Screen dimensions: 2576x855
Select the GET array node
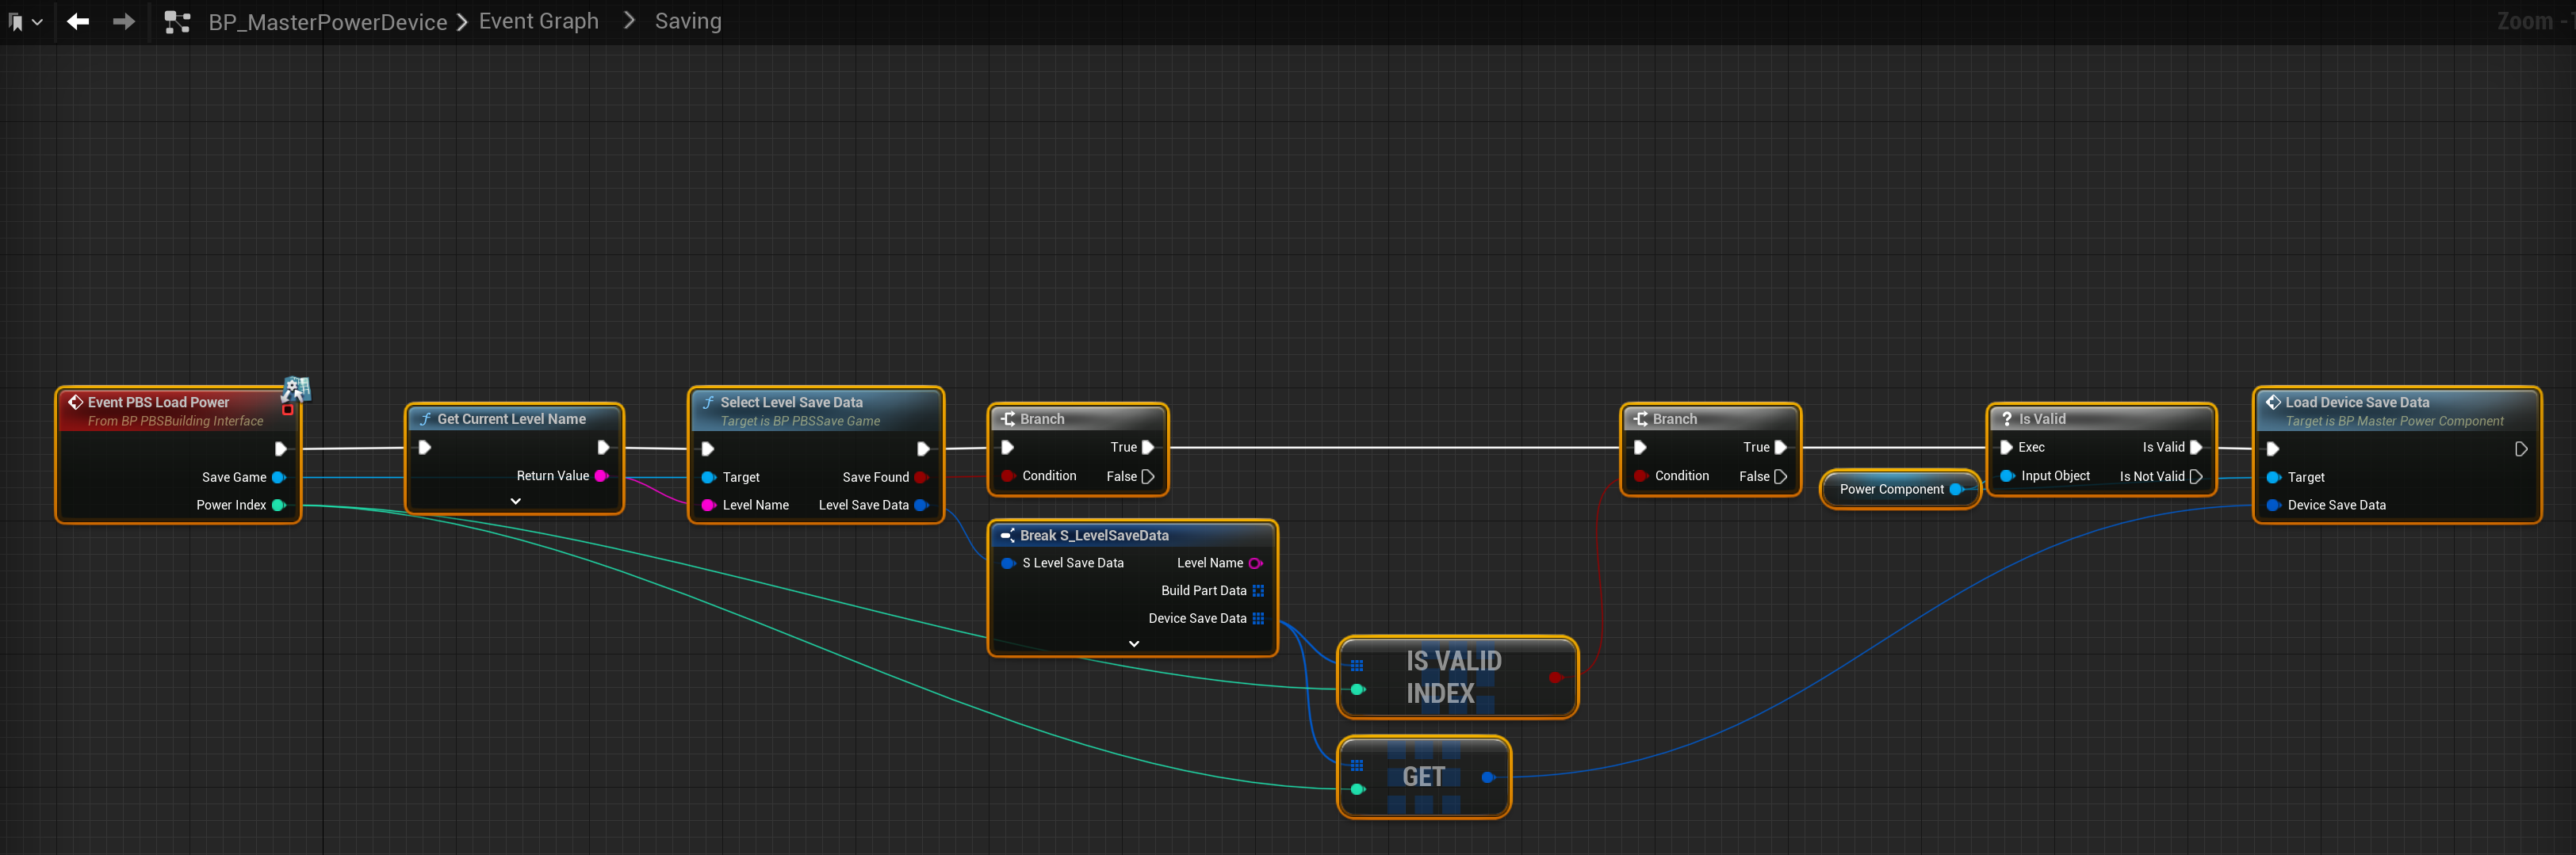coord(1422,777)
